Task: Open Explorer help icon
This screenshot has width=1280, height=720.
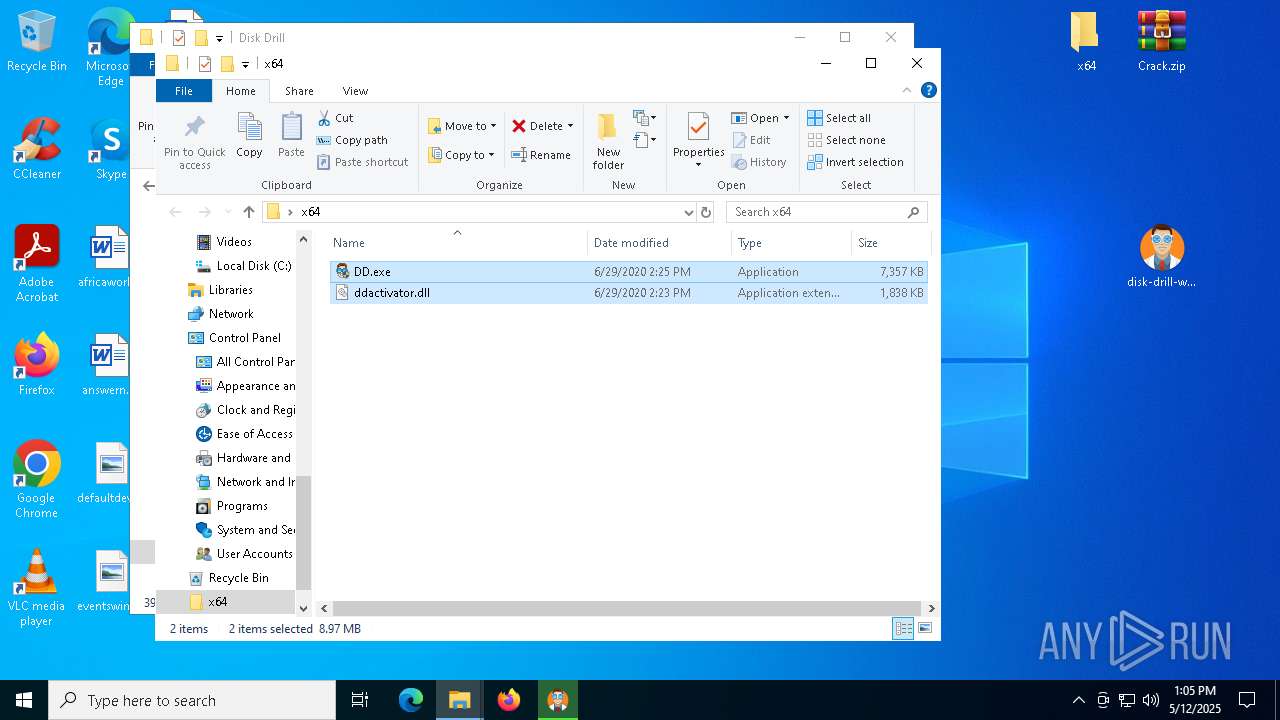Action: click(x=928, y=90)
